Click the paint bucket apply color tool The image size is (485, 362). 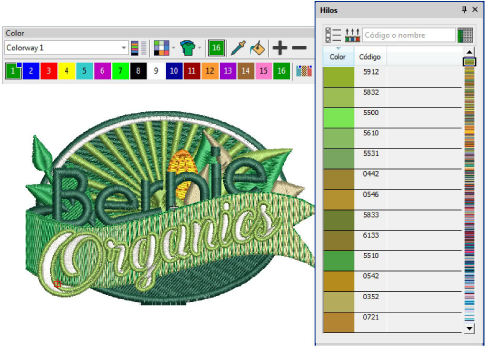[257, 48]
